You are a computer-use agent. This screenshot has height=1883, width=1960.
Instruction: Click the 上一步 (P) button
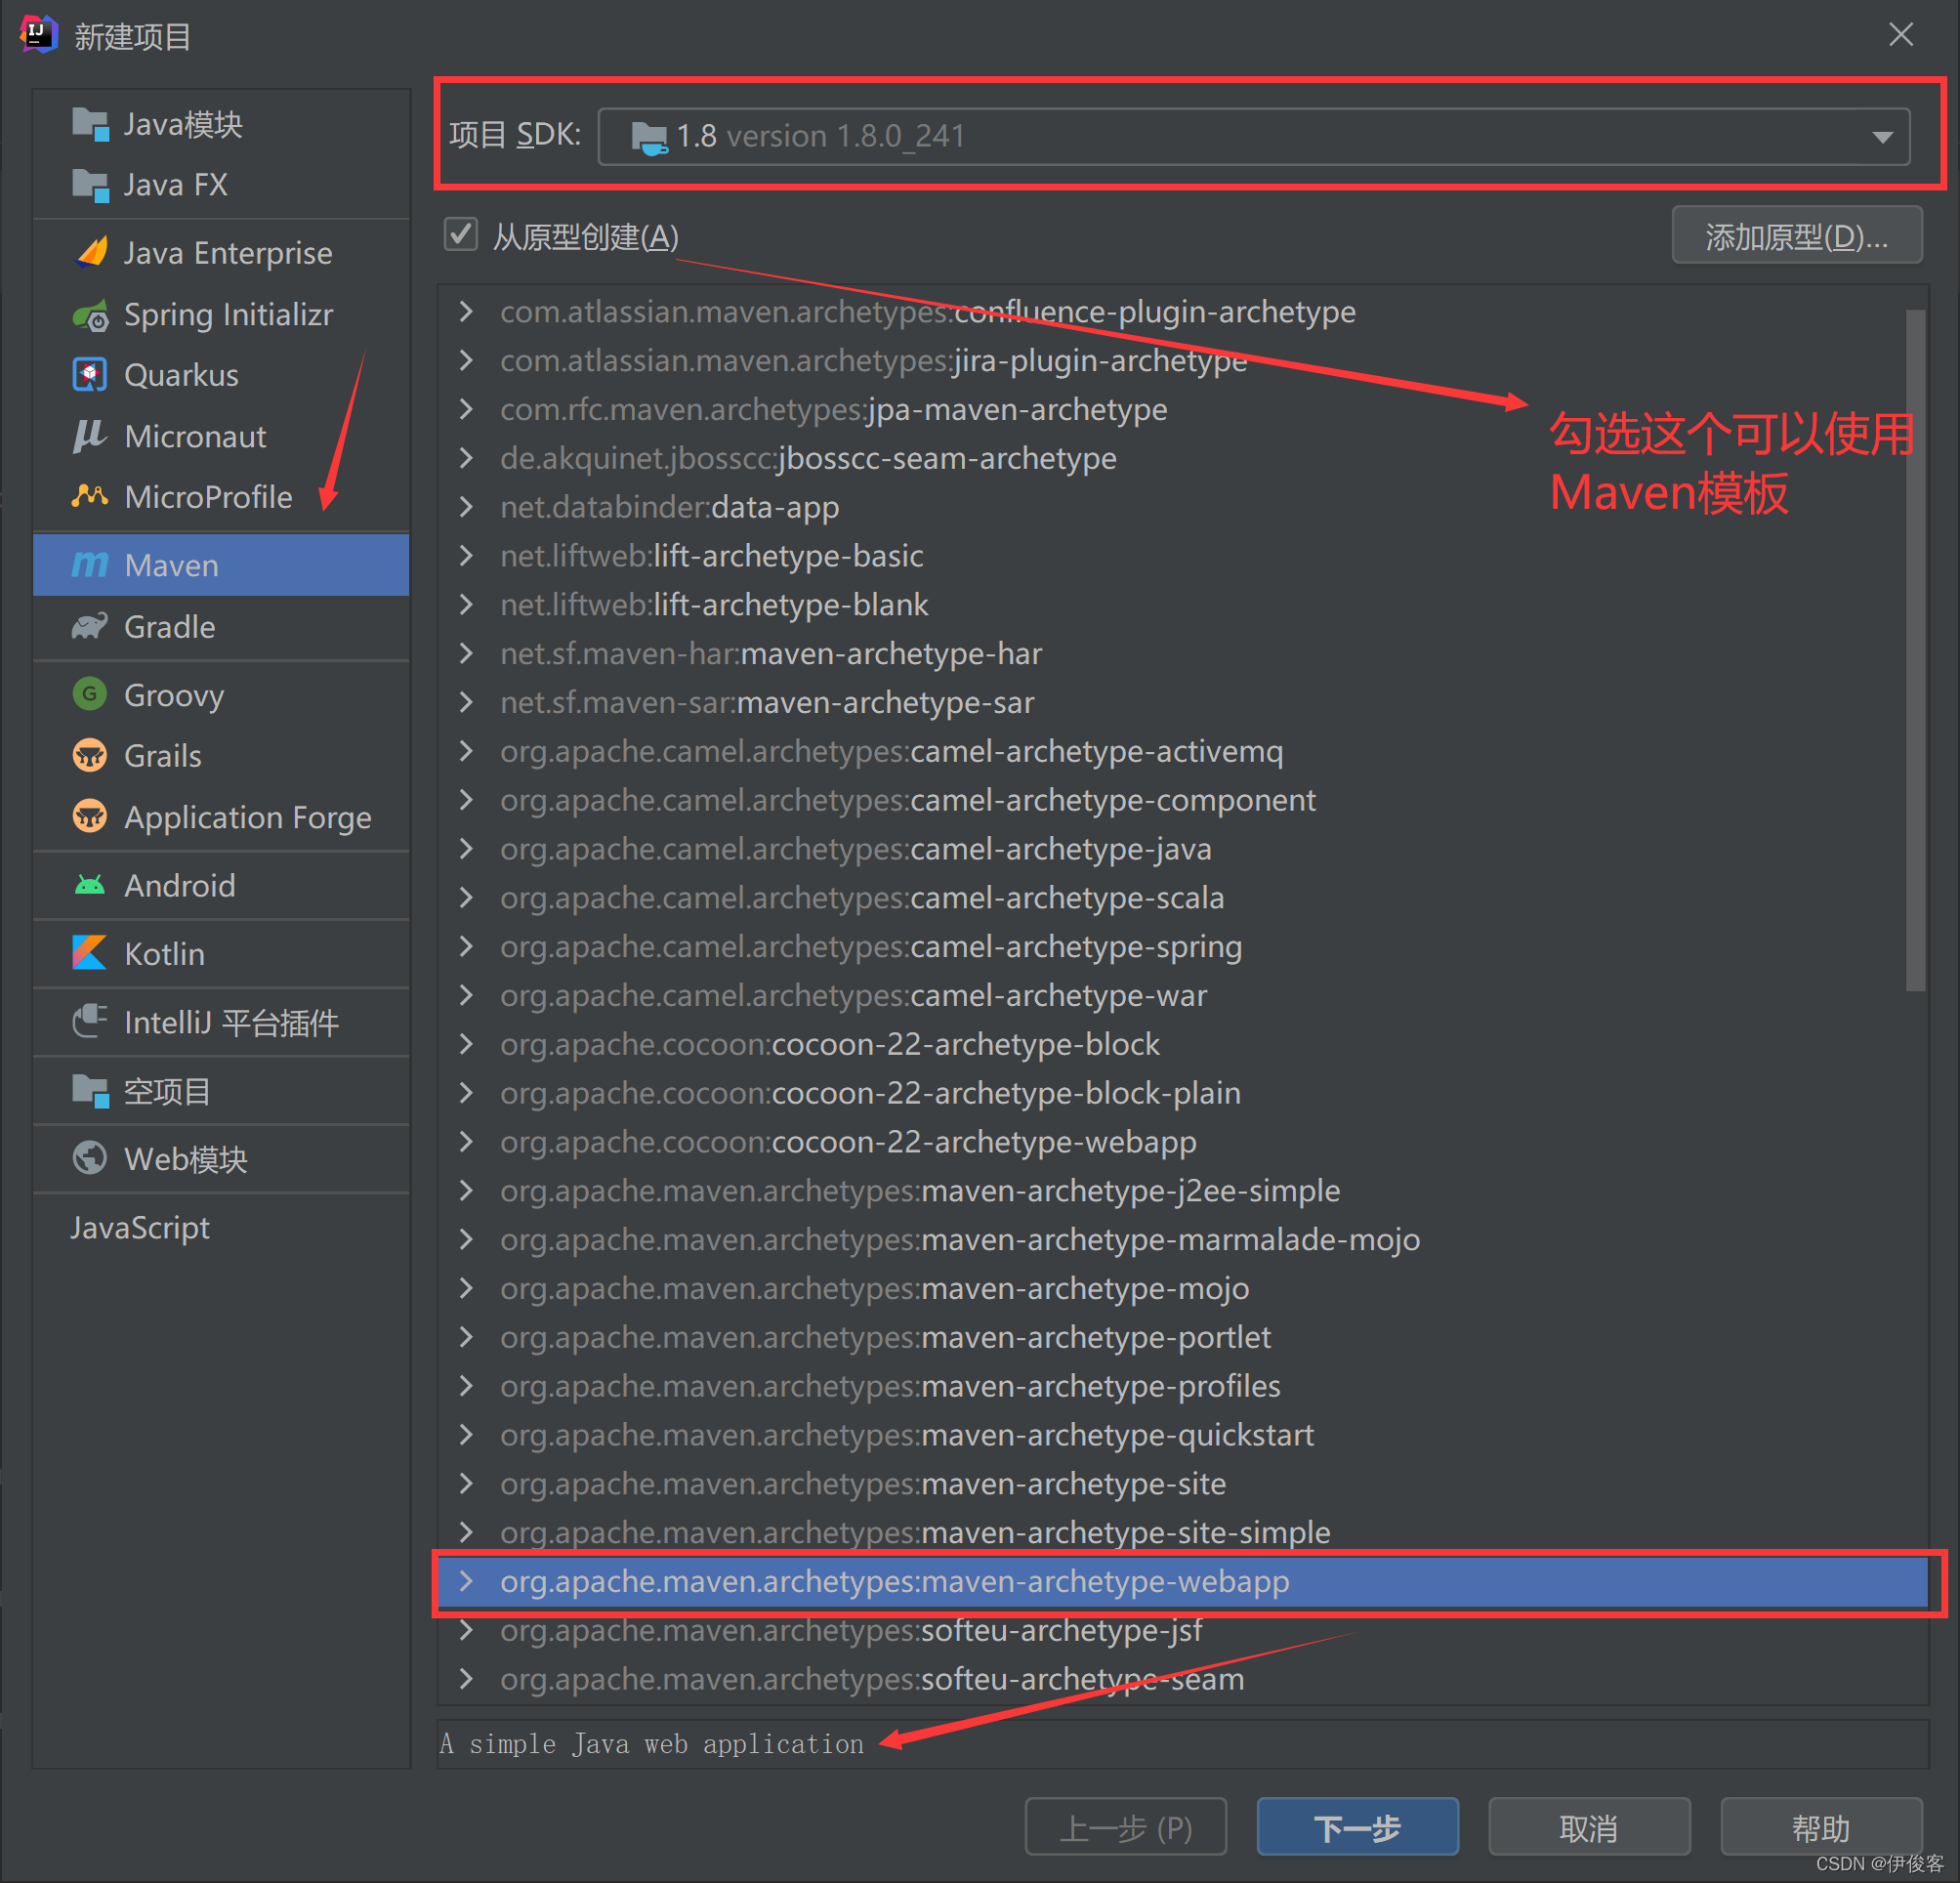(1126, 1827)
